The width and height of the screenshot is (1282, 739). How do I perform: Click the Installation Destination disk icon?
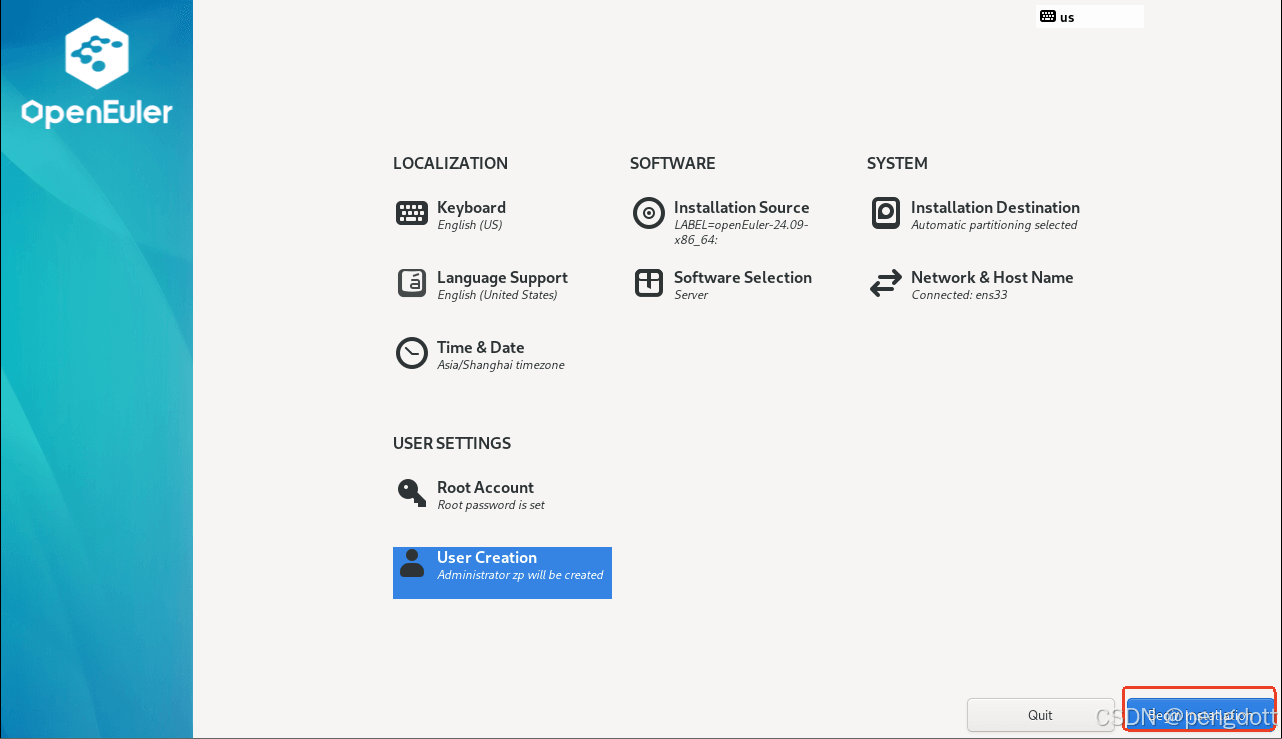pos(886,213)
